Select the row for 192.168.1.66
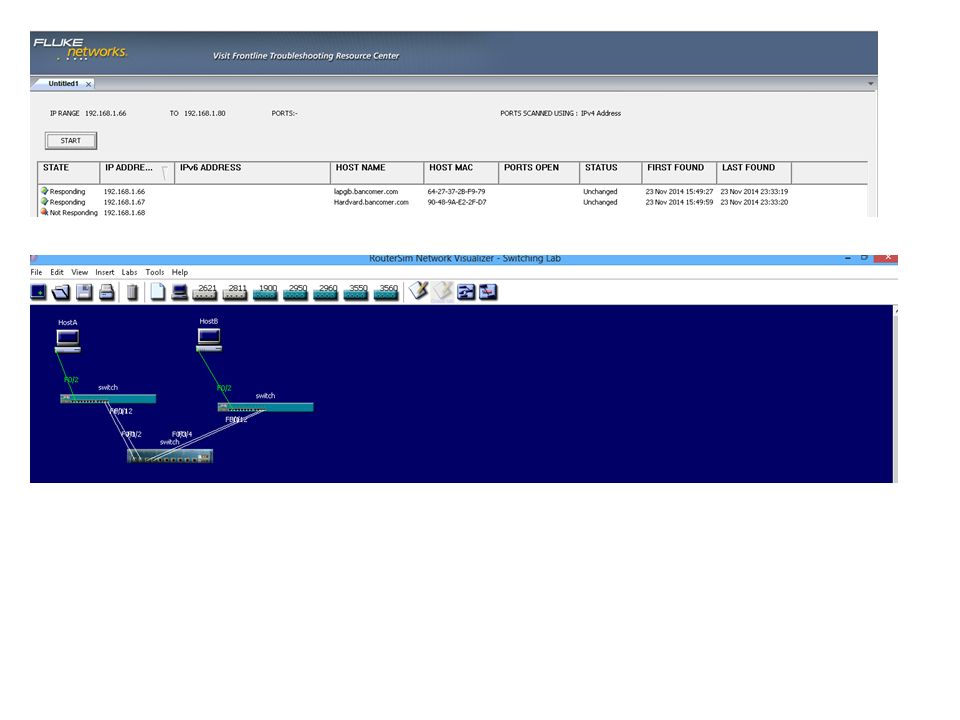This screenshot has height=720, width=960. 452,192
